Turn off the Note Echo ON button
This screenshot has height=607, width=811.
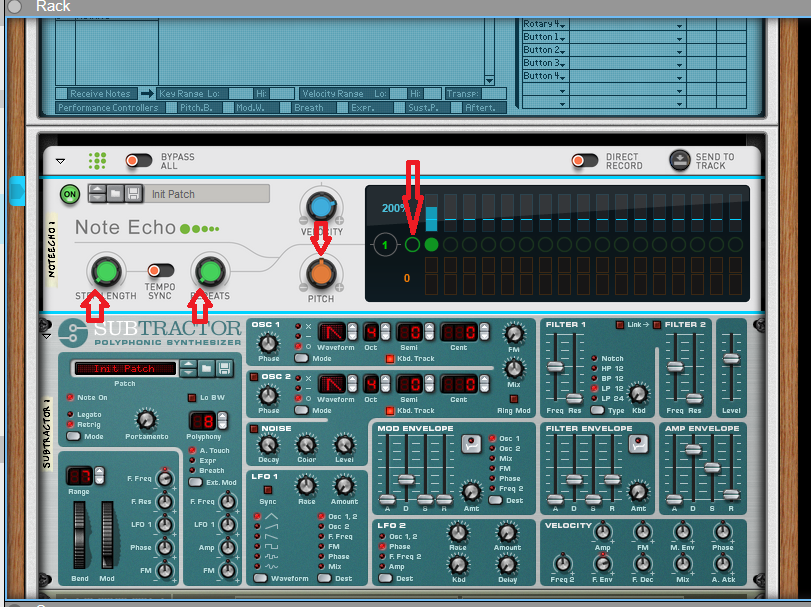[70, 194]
